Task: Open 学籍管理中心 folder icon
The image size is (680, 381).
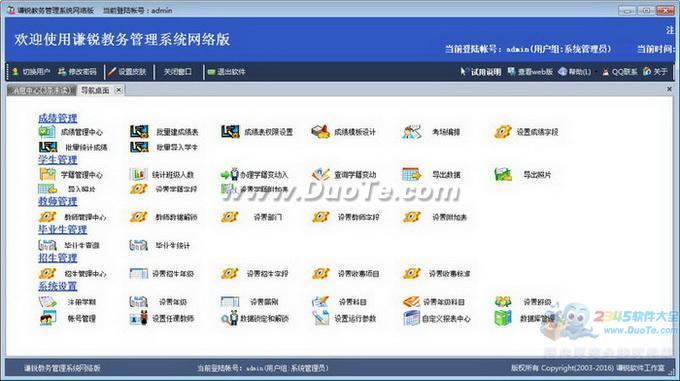Action: 47,174
